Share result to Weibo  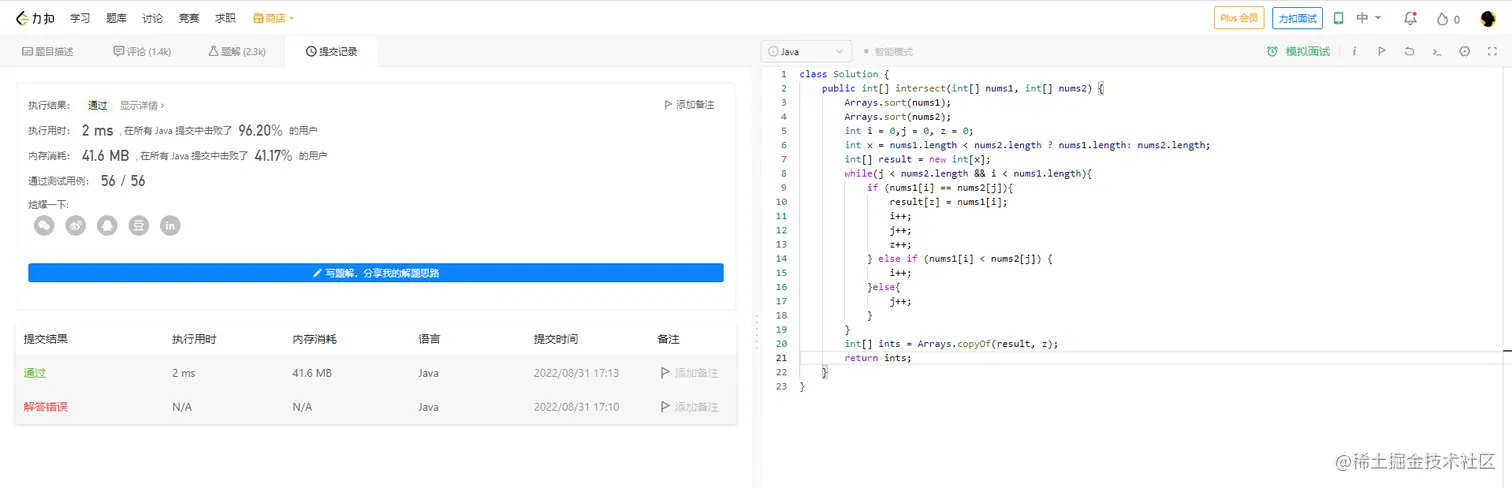click(x=76, y=226)
